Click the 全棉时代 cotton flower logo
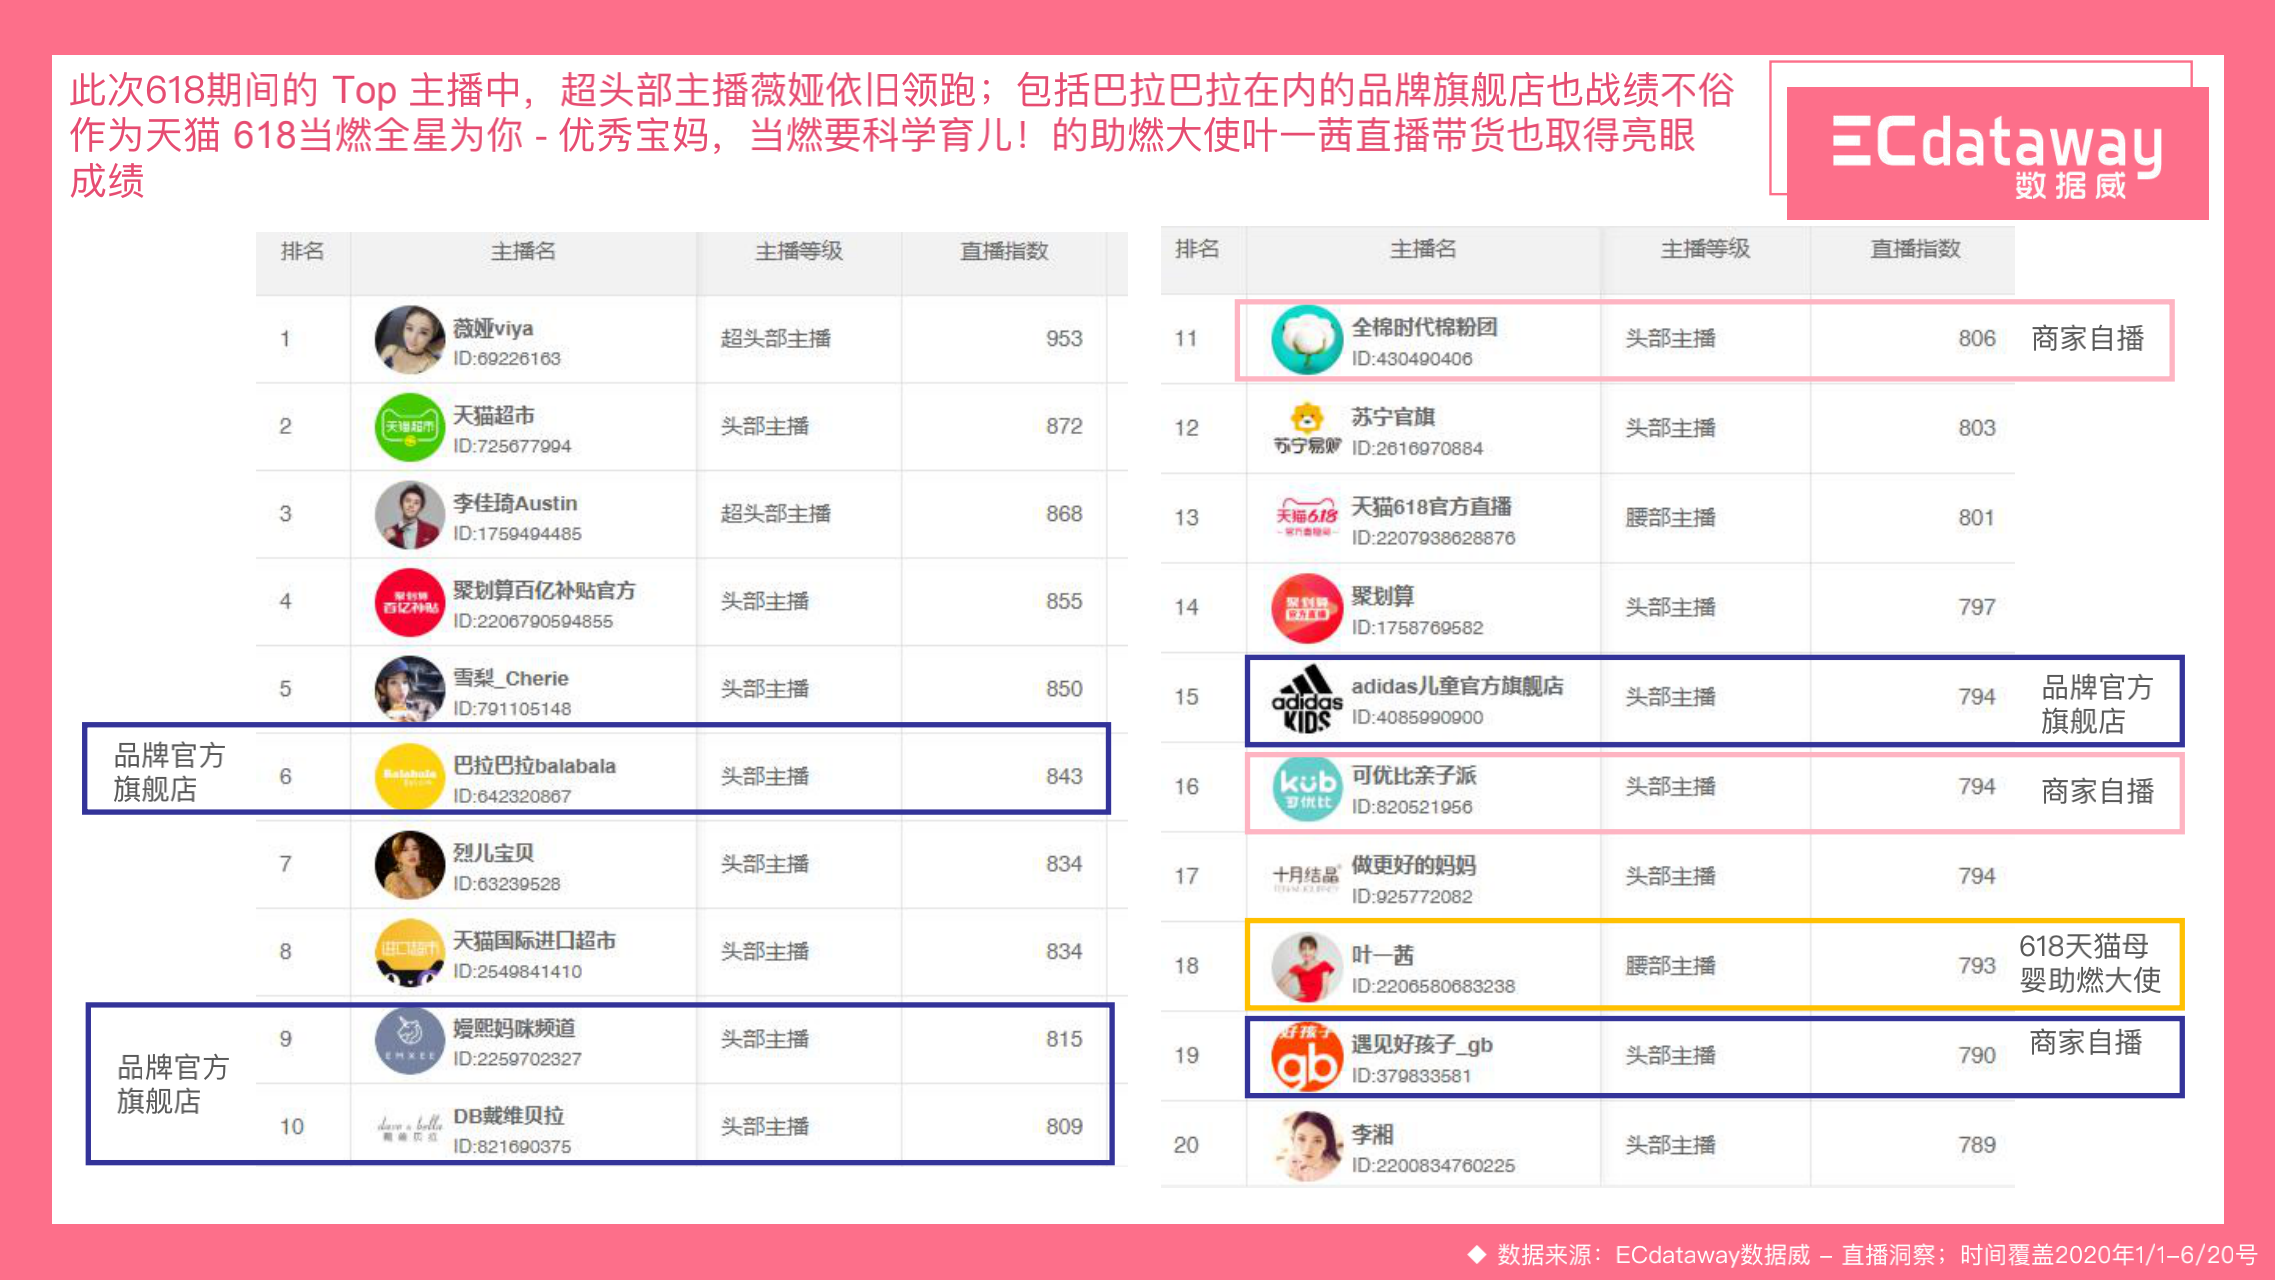Screen dimensions: 2275x1280 1306,340
